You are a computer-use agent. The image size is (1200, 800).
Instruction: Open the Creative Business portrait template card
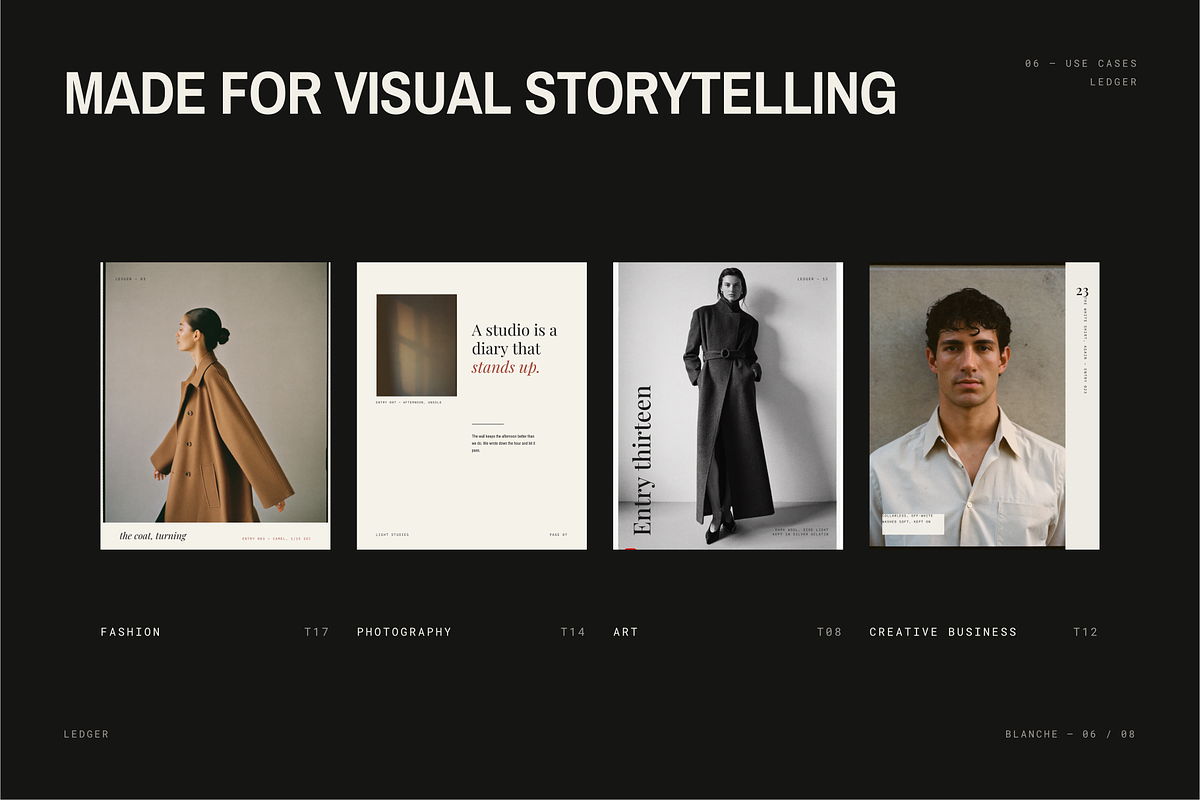[984, 406]
